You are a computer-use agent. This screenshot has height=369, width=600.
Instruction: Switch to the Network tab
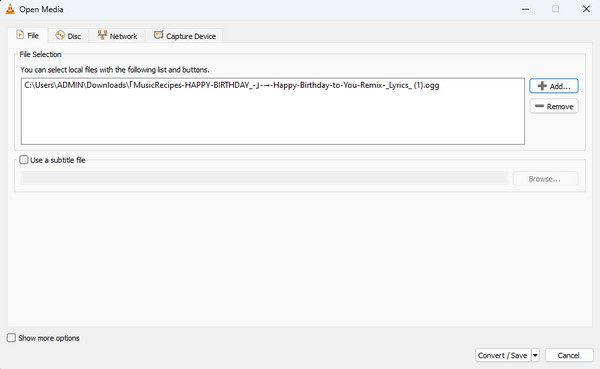117,36
